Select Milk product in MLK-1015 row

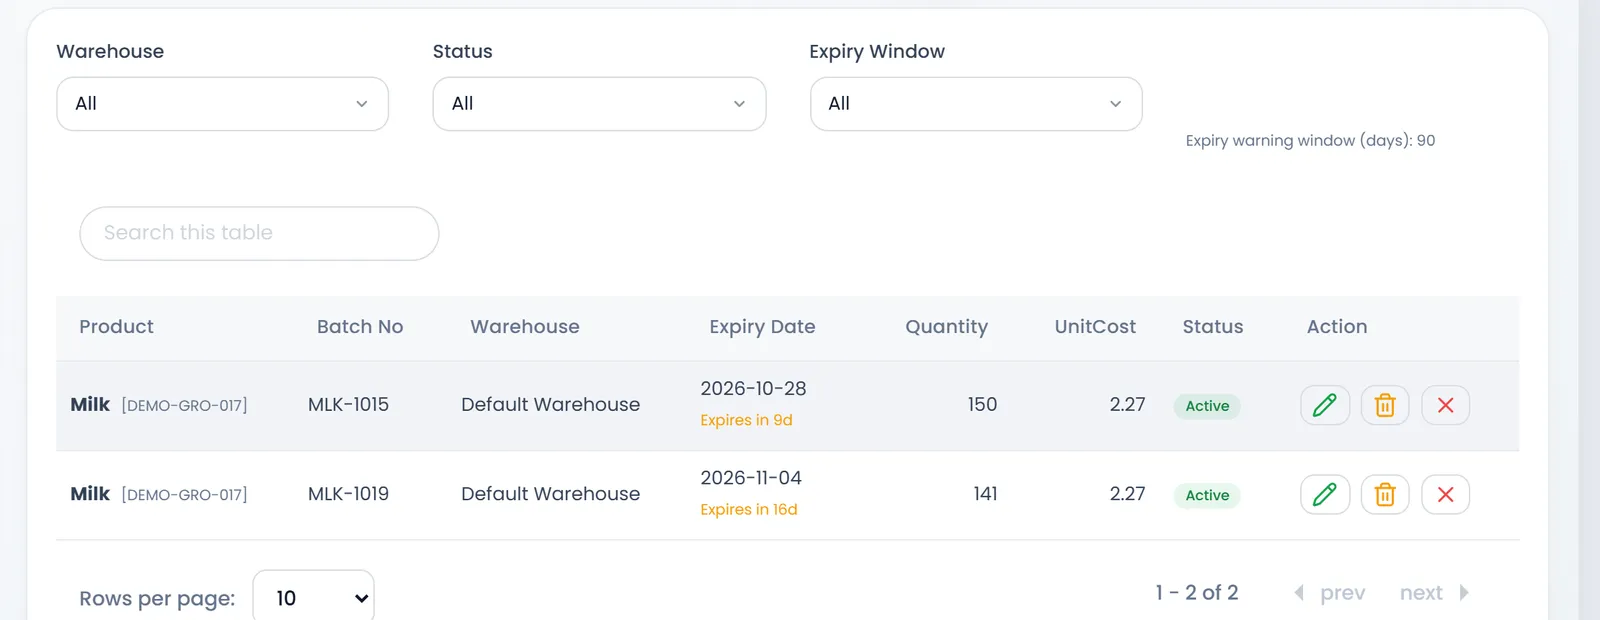(x=90, y=405)
